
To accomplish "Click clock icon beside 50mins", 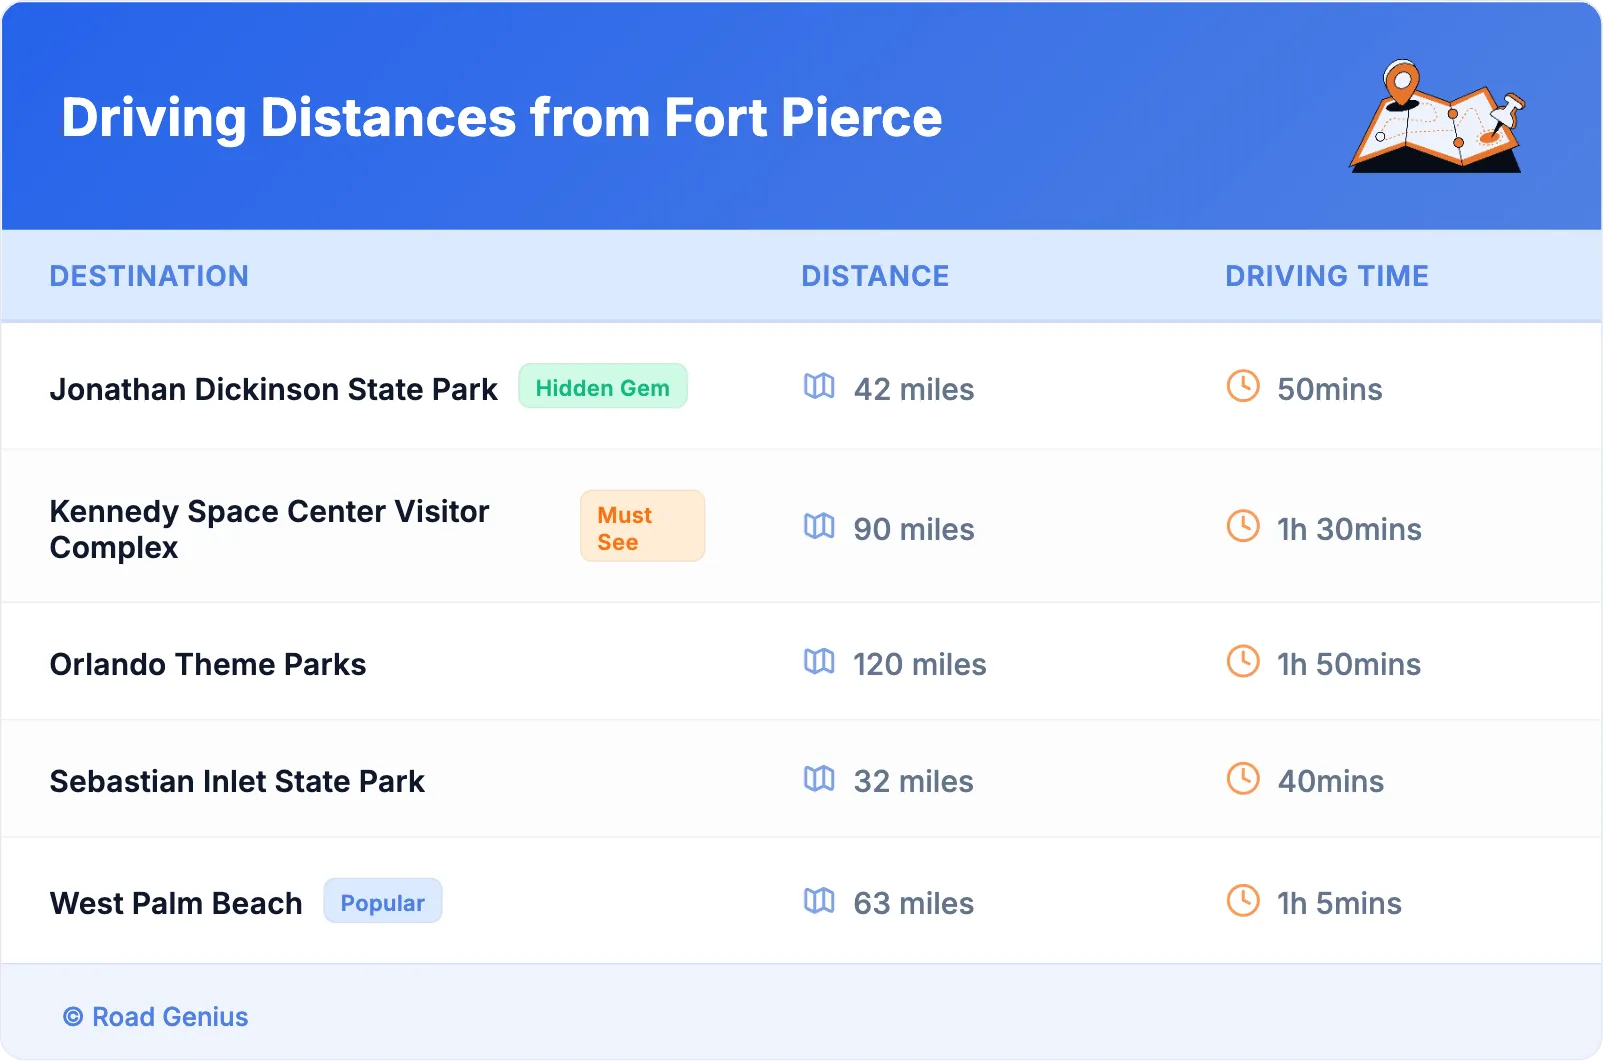I will point(1243,386).
